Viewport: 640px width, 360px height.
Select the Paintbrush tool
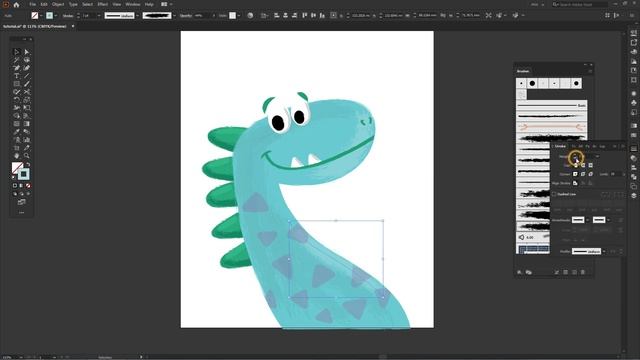27,84
